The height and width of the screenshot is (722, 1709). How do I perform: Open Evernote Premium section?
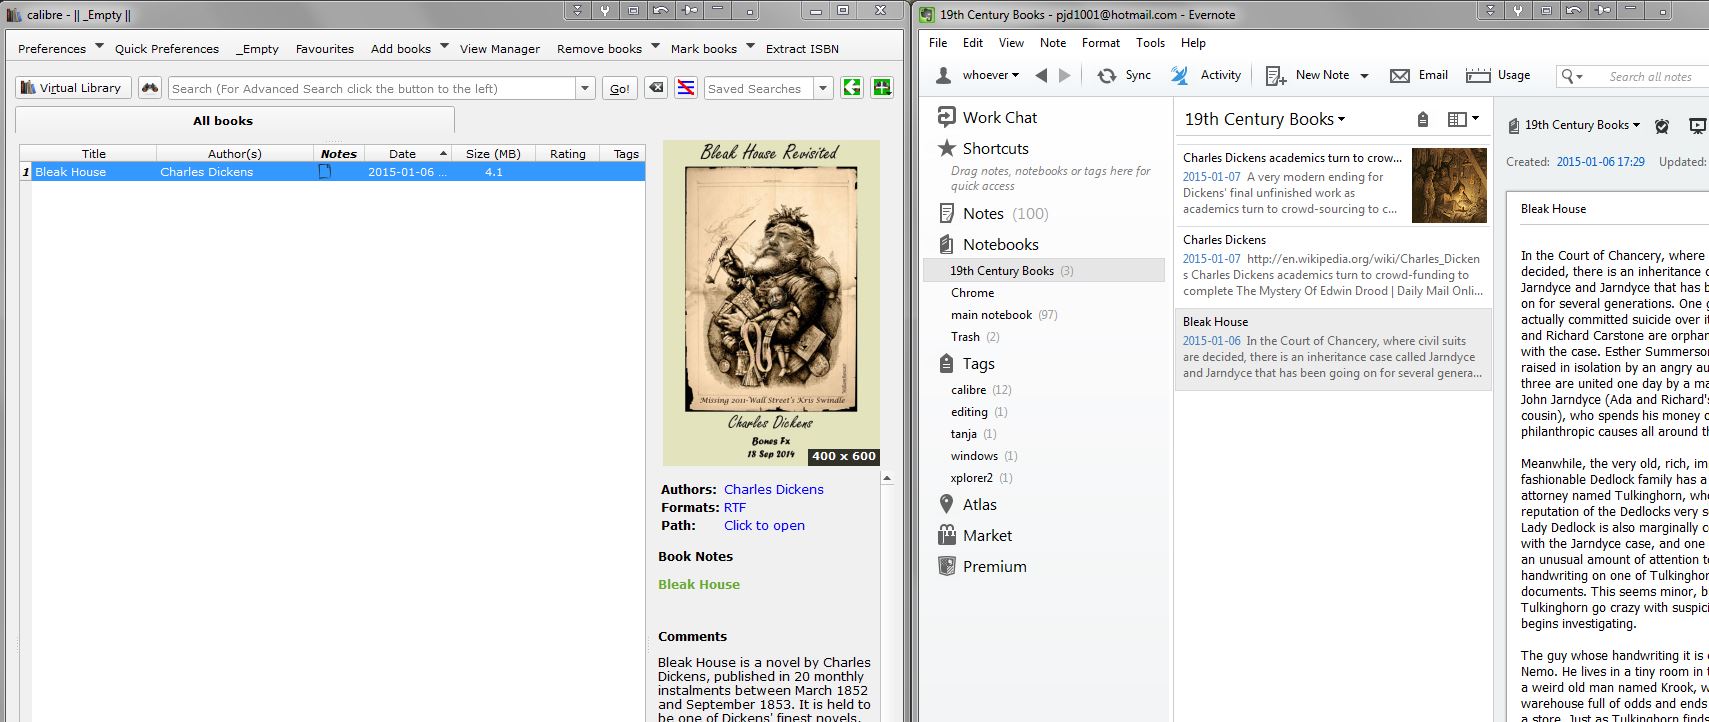(982, 567)
